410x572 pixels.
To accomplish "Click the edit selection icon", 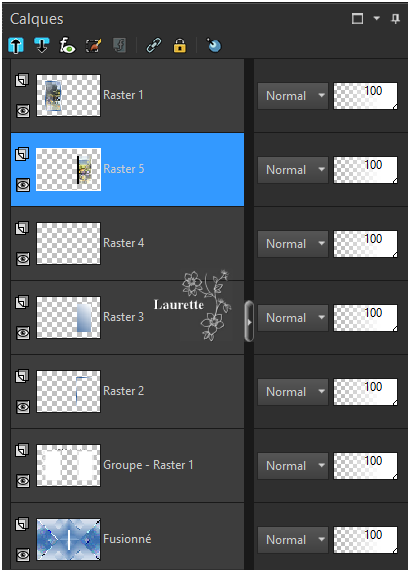I will coord(93,46).
